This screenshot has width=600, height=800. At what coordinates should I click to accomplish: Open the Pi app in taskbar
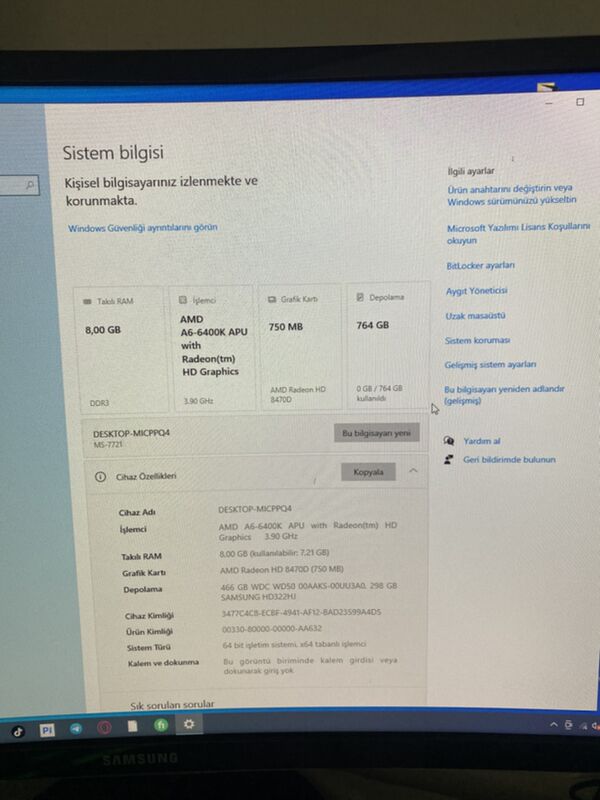[47, 730]
